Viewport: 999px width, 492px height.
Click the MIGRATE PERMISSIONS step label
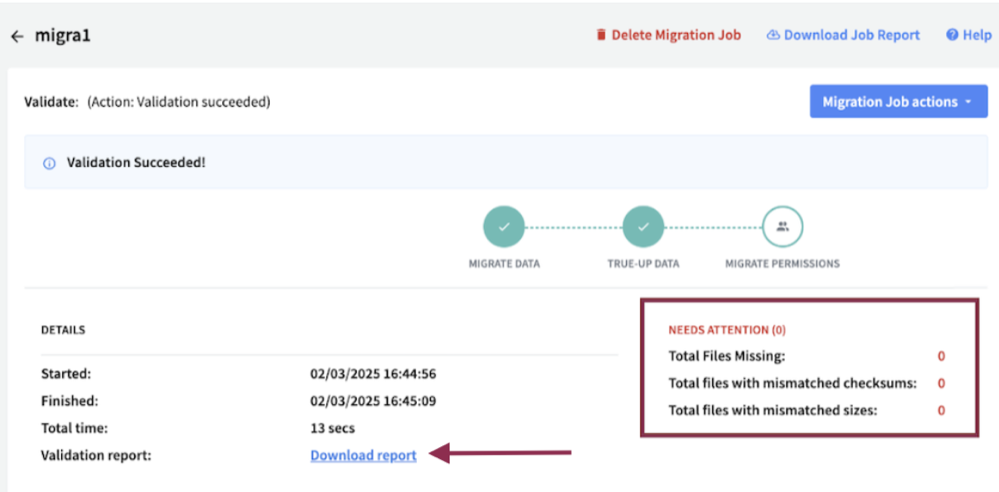pos(782,264)
